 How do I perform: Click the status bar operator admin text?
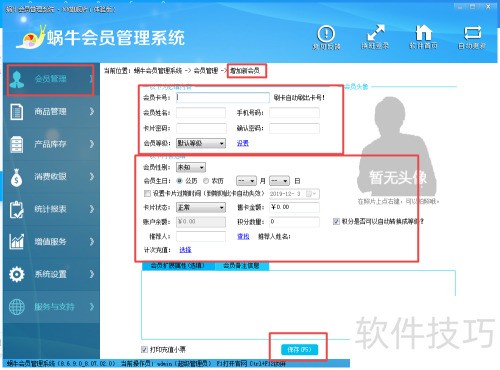(x=167, y=363)
